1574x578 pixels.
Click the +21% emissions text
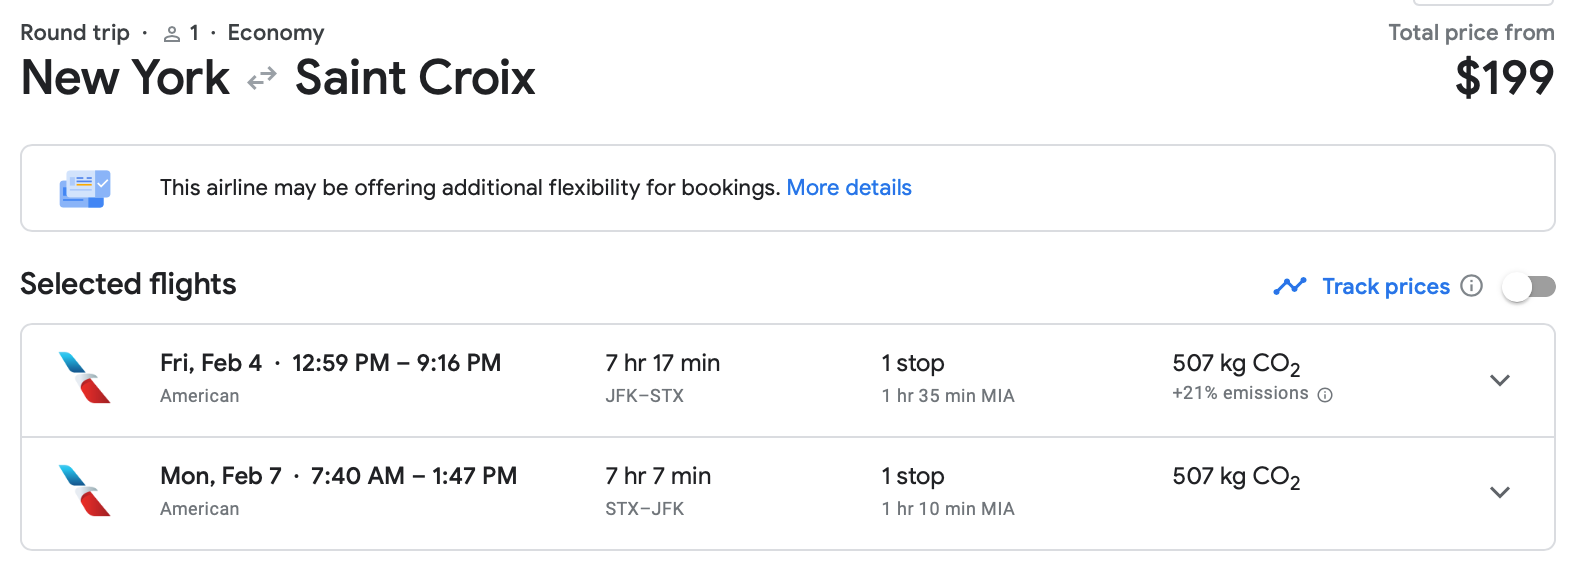1240,394
